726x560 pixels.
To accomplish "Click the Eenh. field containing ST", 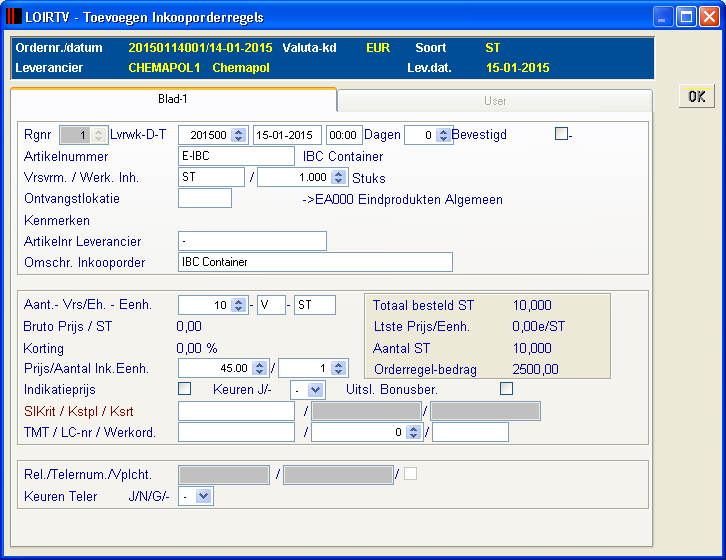I will (x=315, y=305).
